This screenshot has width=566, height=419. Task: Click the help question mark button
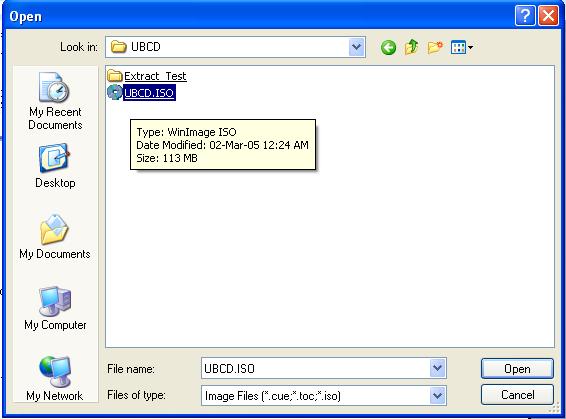(525, 16)
